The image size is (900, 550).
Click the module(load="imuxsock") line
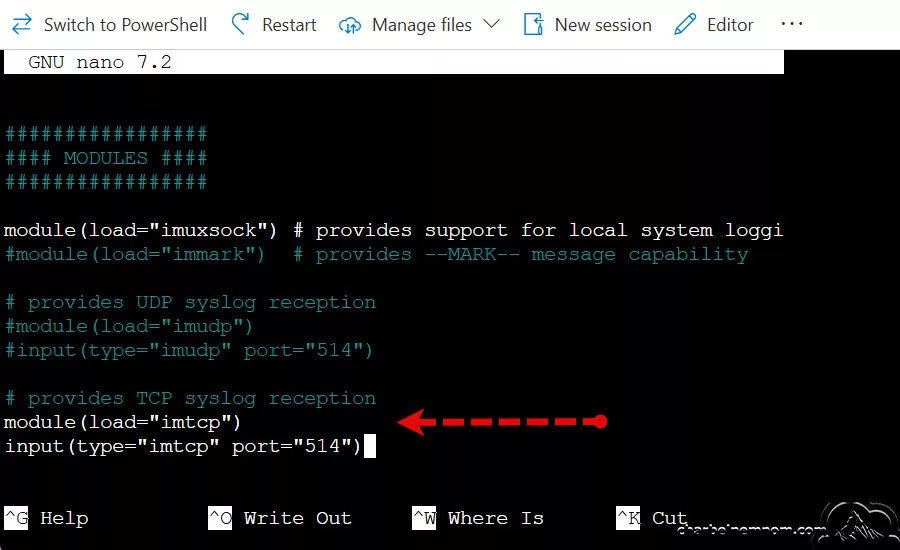pyautogui.click(x=140, y=230)
